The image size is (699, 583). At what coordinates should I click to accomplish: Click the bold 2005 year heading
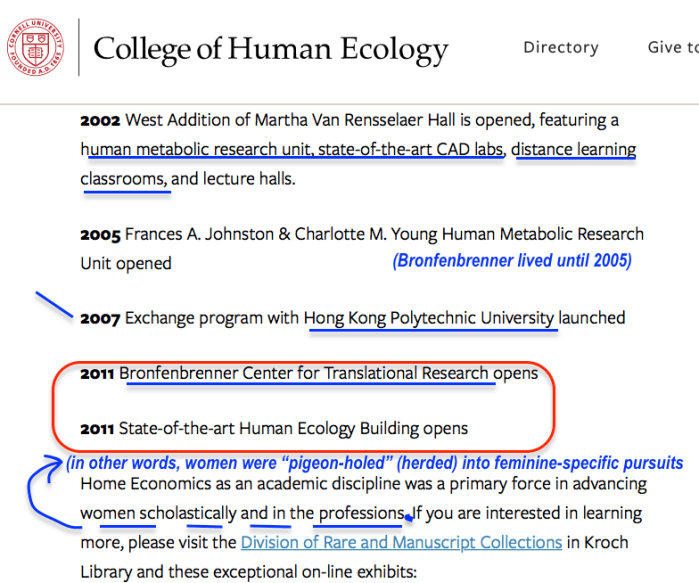click(100, 234)
